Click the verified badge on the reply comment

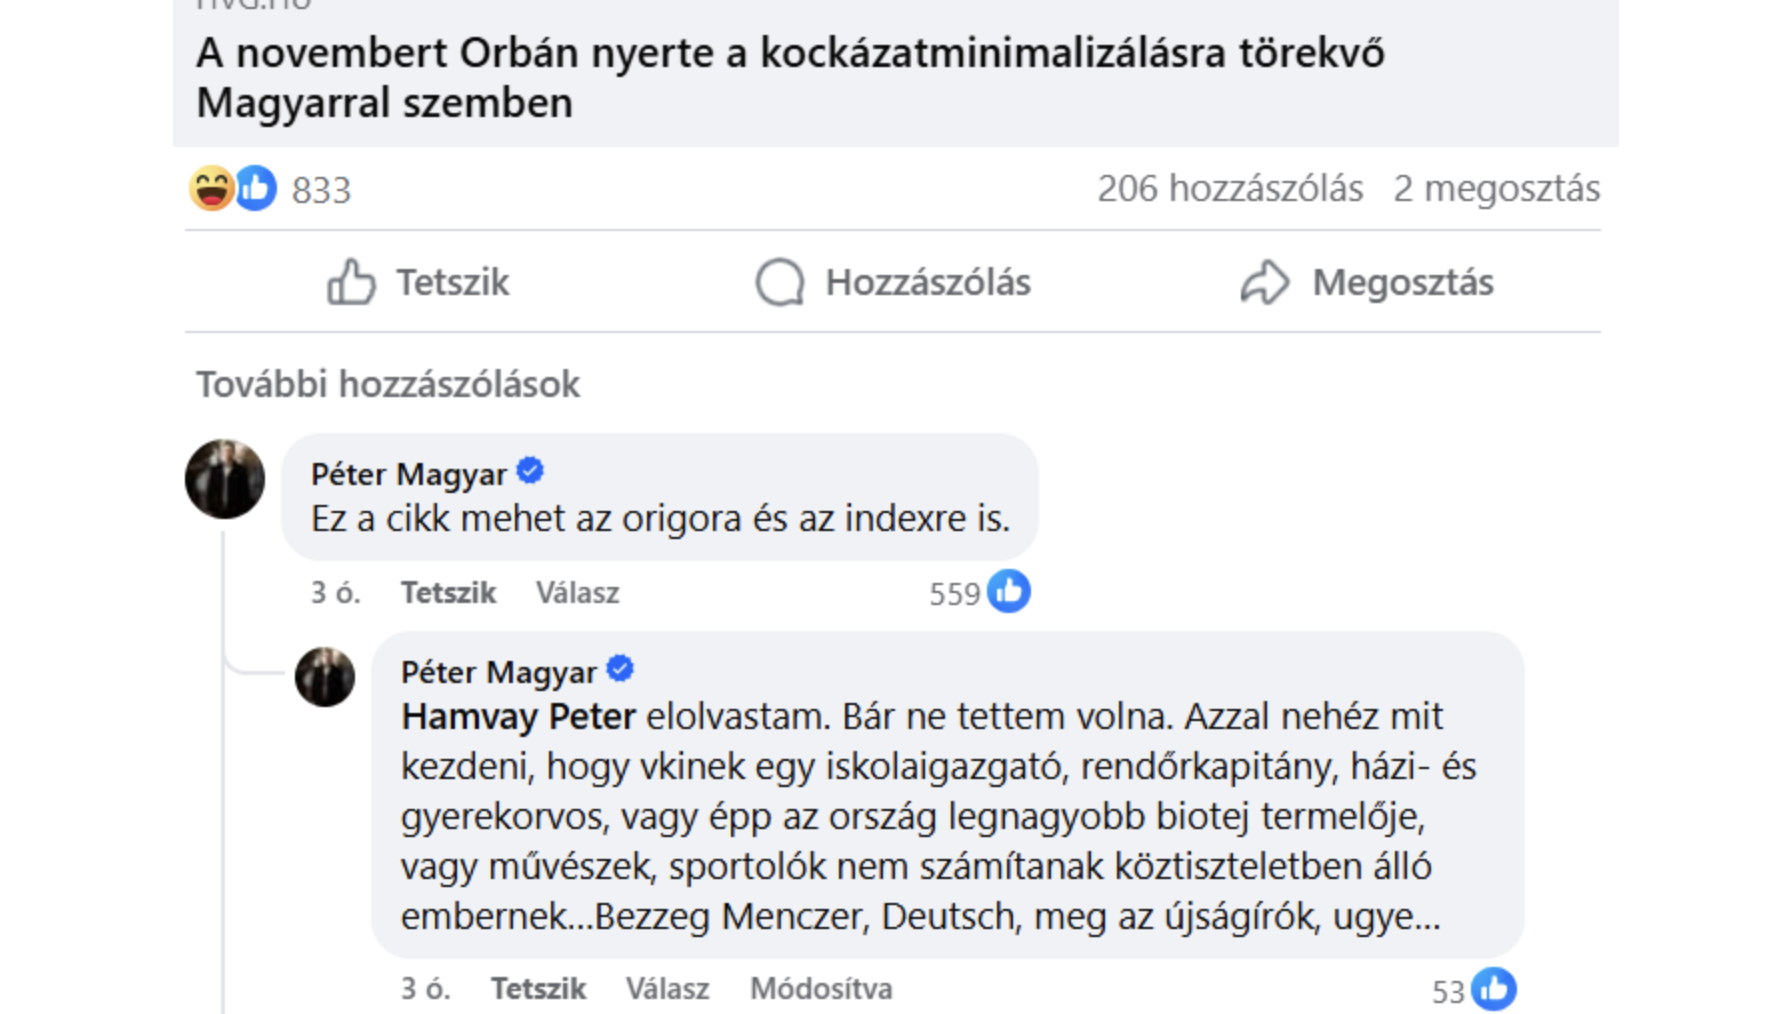tap(620, 669)
